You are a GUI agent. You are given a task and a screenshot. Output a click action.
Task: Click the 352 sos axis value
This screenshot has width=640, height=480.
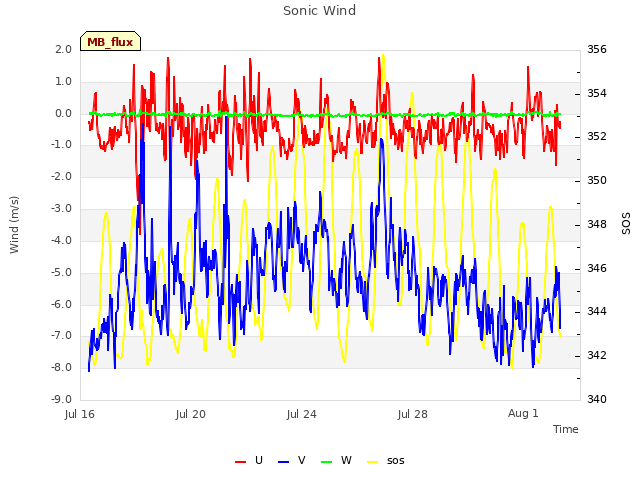(597, 136)
